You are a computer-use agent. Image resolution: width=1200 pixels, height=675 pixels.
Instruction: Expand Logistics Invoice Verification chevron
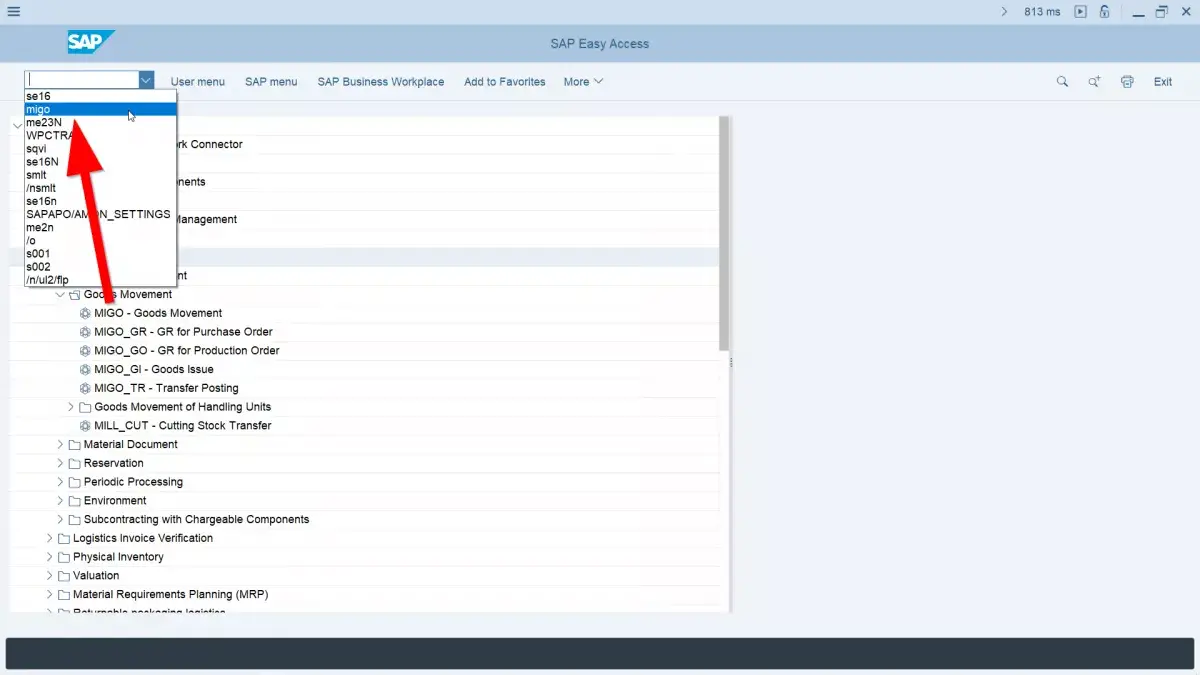(x=50, y=538)
